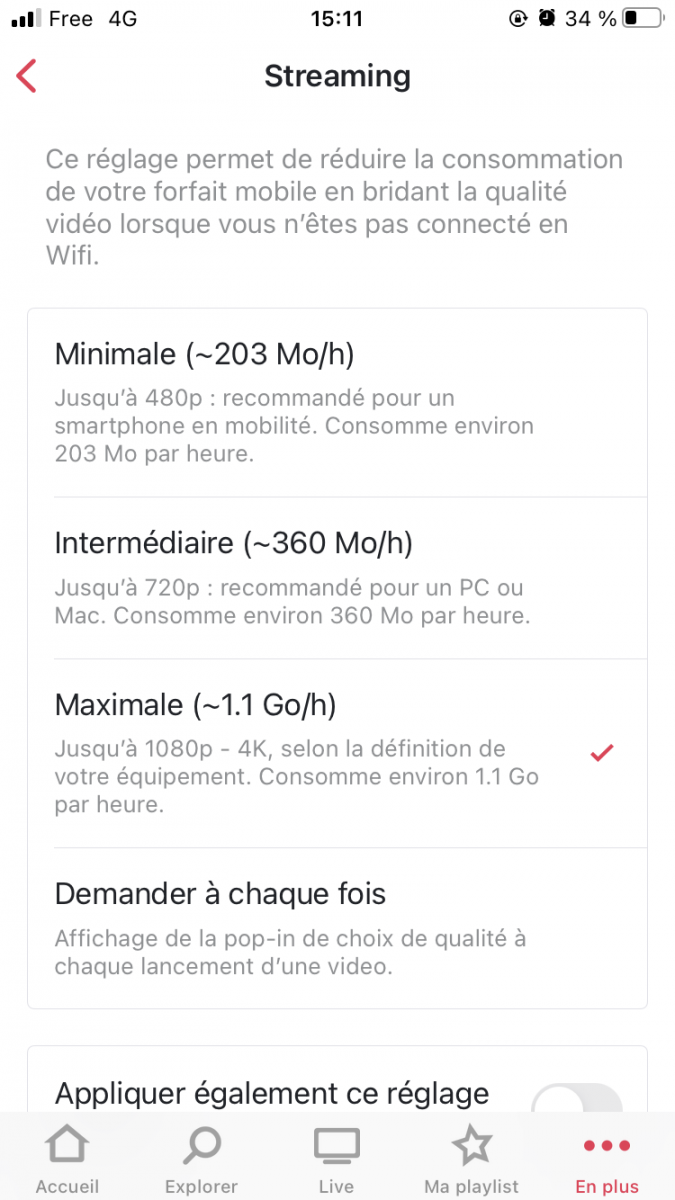
Task: Tap the Streaming page title
Action: [x=337, y=76]
